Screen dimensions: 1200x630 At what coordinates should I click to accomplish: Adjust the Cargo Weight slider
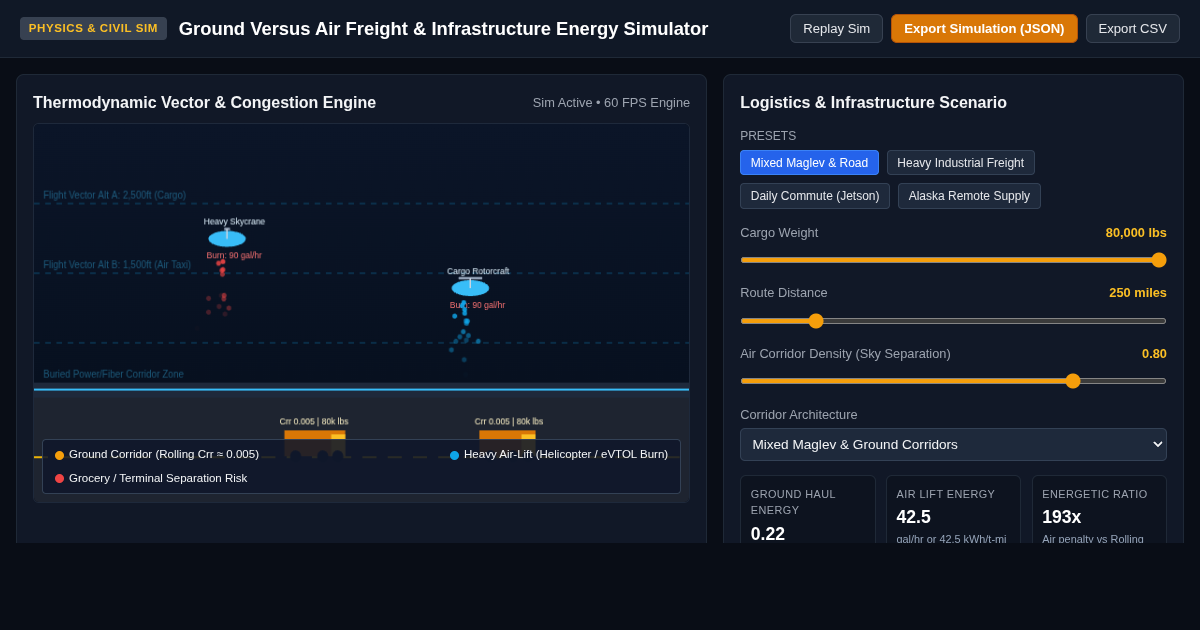[x=953, y=260]
